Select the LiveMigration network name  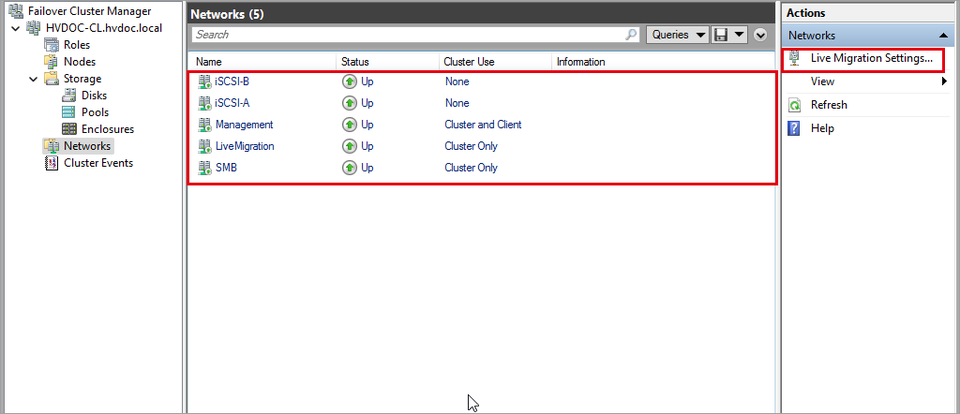(245, 146)
